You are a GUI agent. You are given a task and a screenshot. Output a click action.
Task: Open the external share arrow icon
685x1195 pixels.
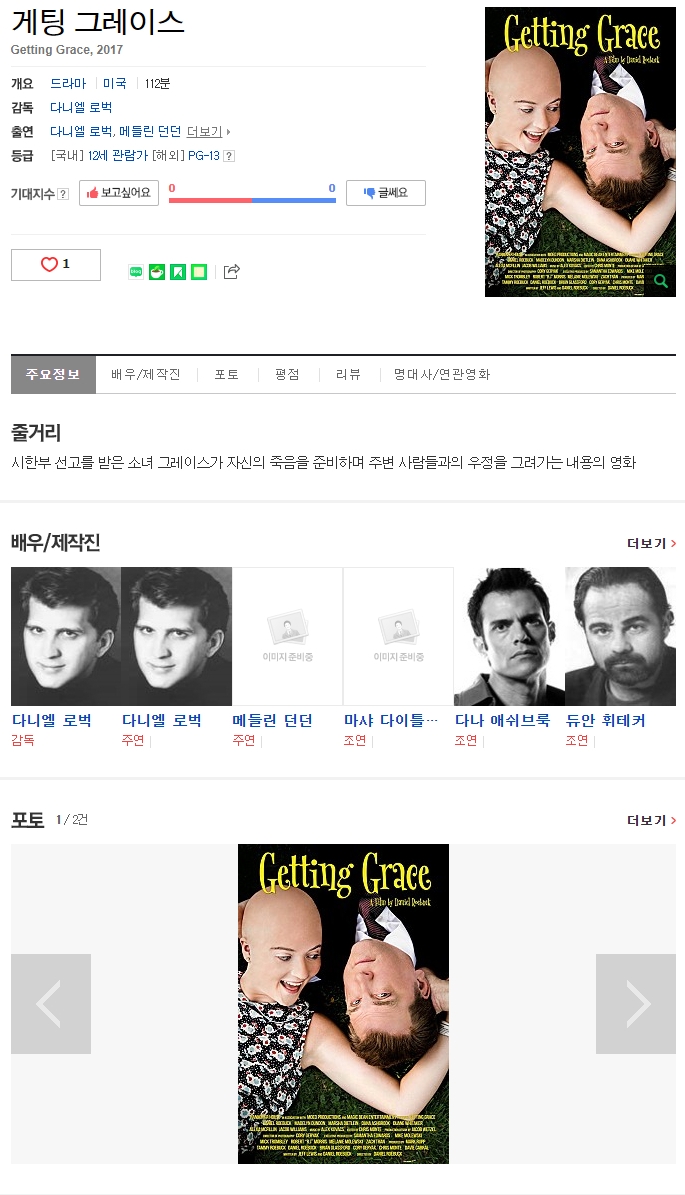coord(232,271)
